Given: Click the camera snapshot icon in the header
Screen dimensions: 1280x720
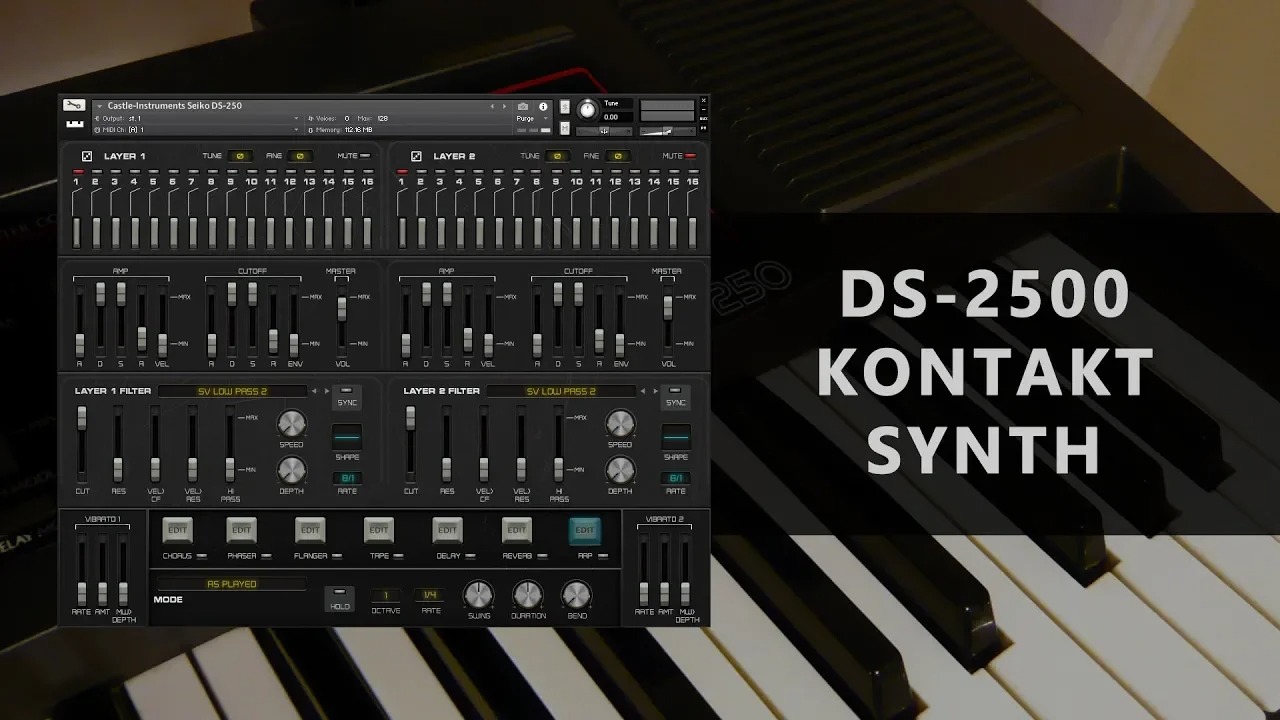Looking at the screenshot, I should (x=525, y=106).
